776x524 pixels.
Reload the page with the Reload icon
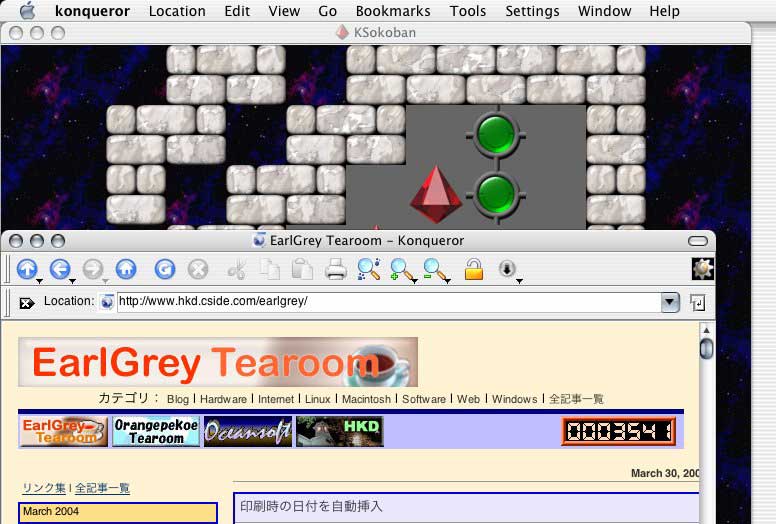[165, 270]
